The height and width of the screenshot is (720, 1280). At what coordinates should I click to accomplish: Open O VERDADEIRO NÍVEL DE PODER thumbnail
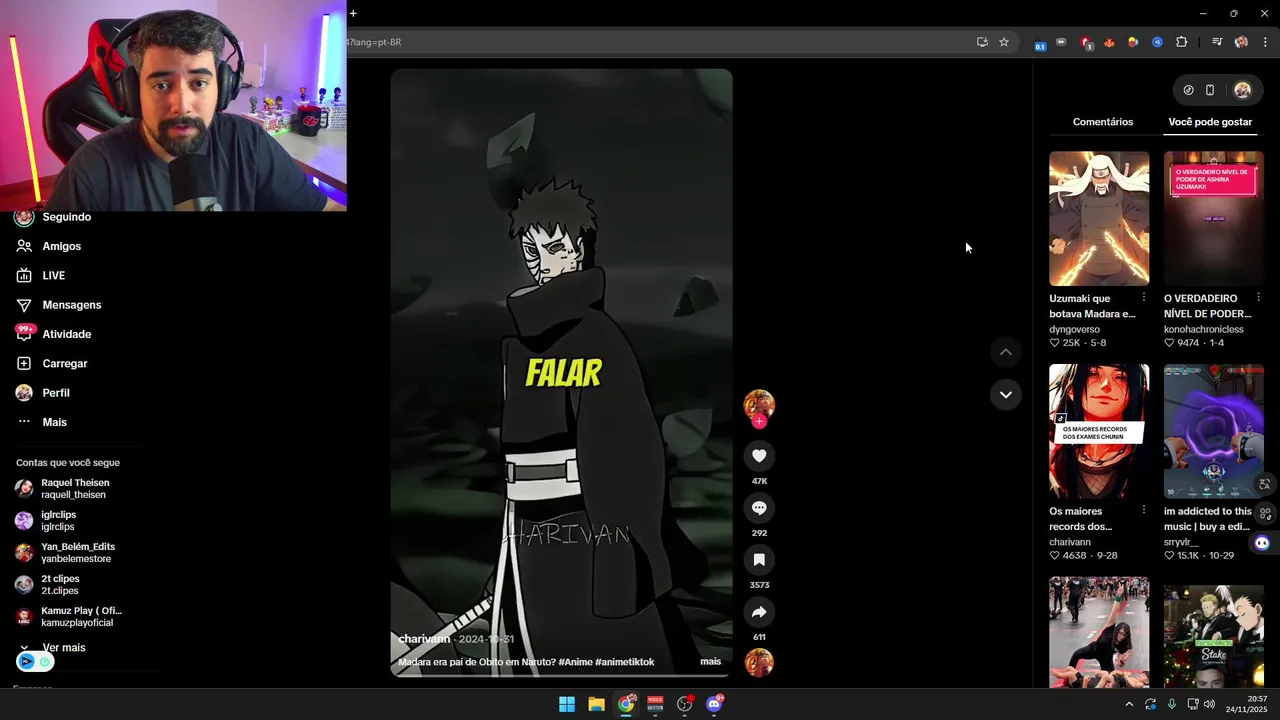point(1214,218)
